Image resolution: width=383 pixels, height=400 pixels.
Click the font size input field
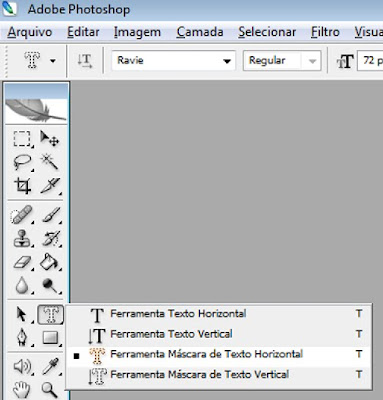[370, 61]
